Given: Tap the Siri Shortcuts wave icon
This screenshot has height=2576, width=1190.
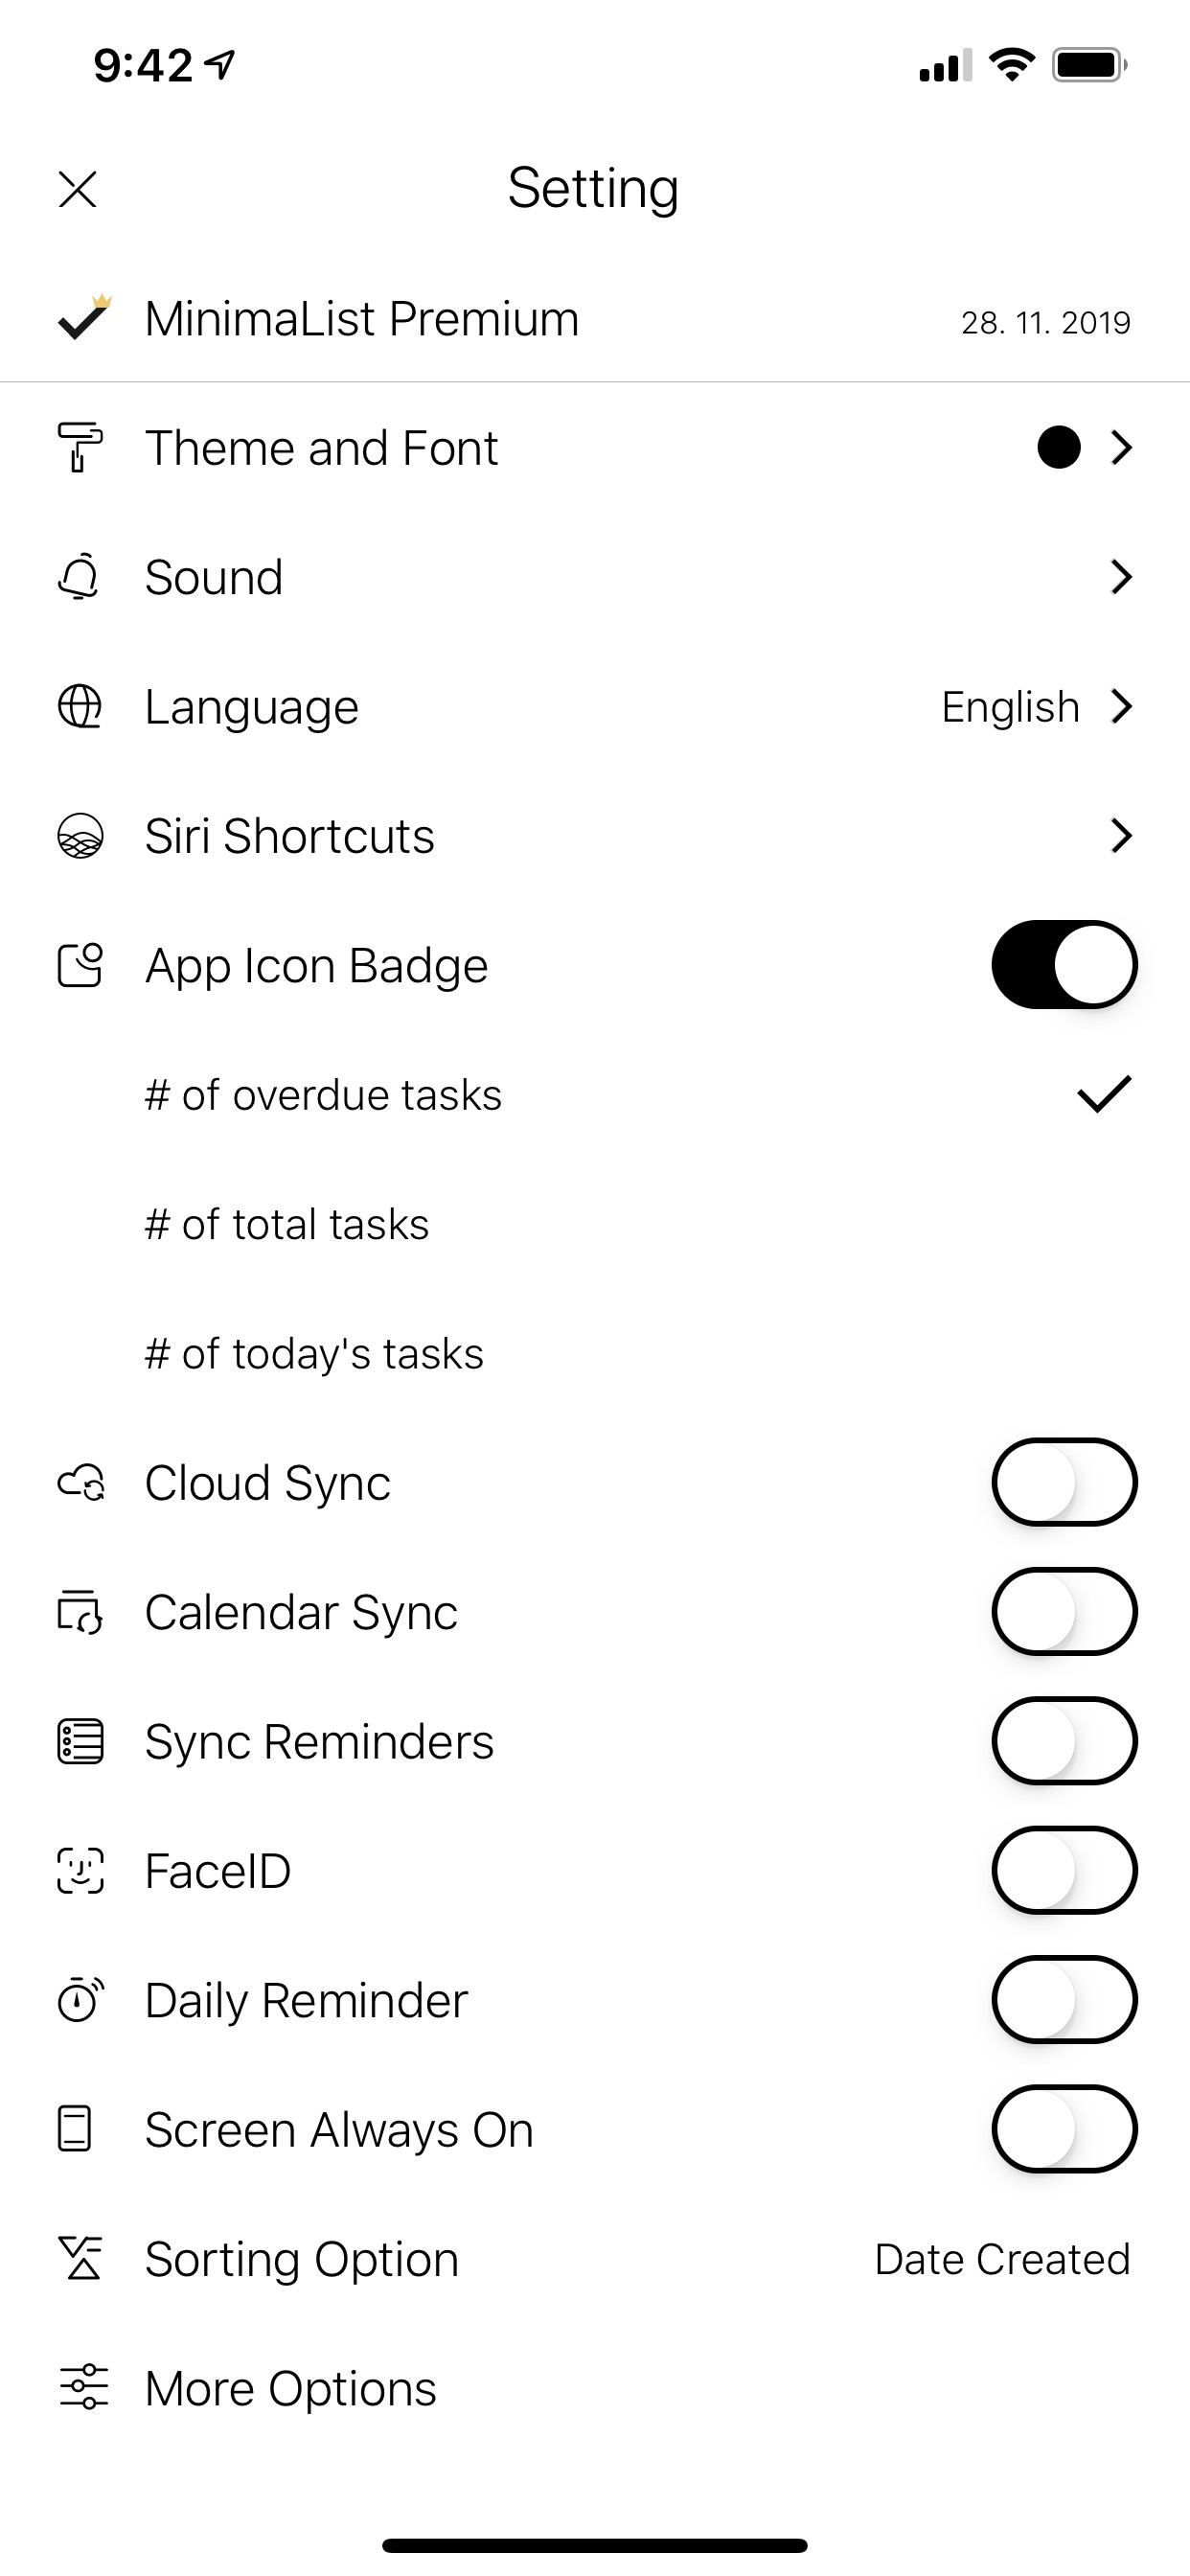Looking at the screenshot, I should (x=80, y=836).
